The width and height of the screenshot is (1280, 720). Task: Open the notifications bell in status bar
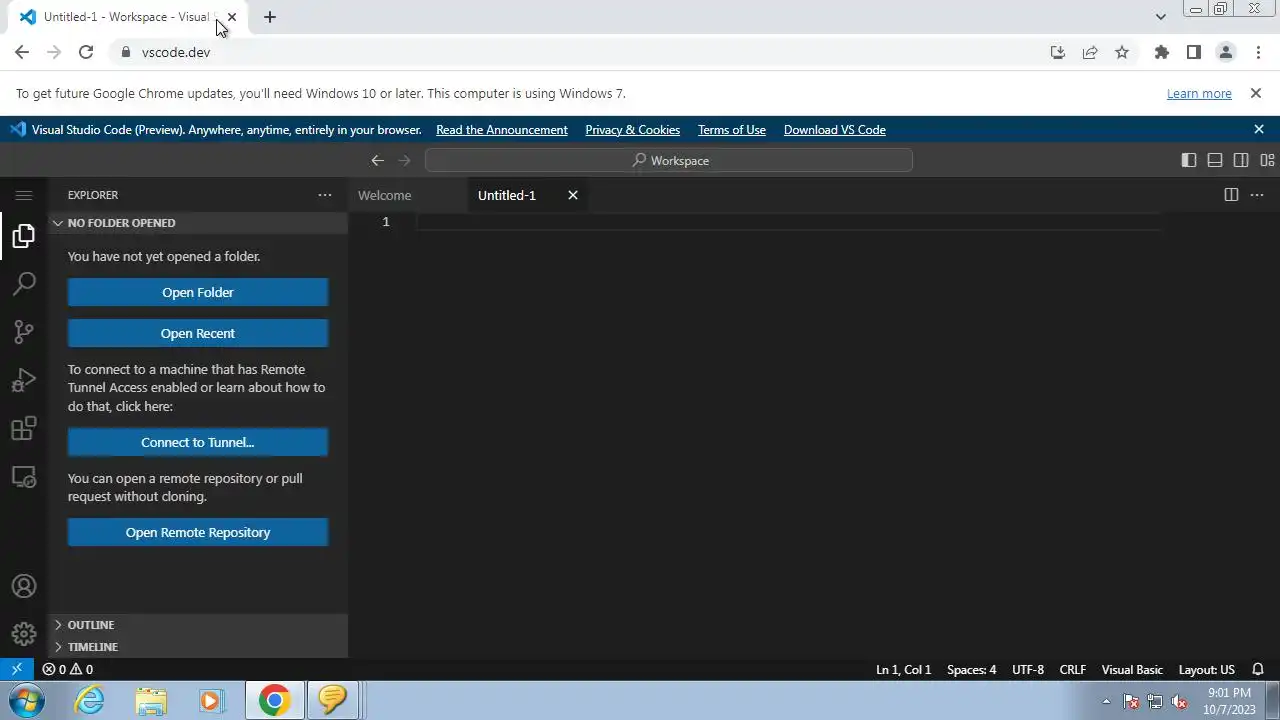(x=1258, y=669)
